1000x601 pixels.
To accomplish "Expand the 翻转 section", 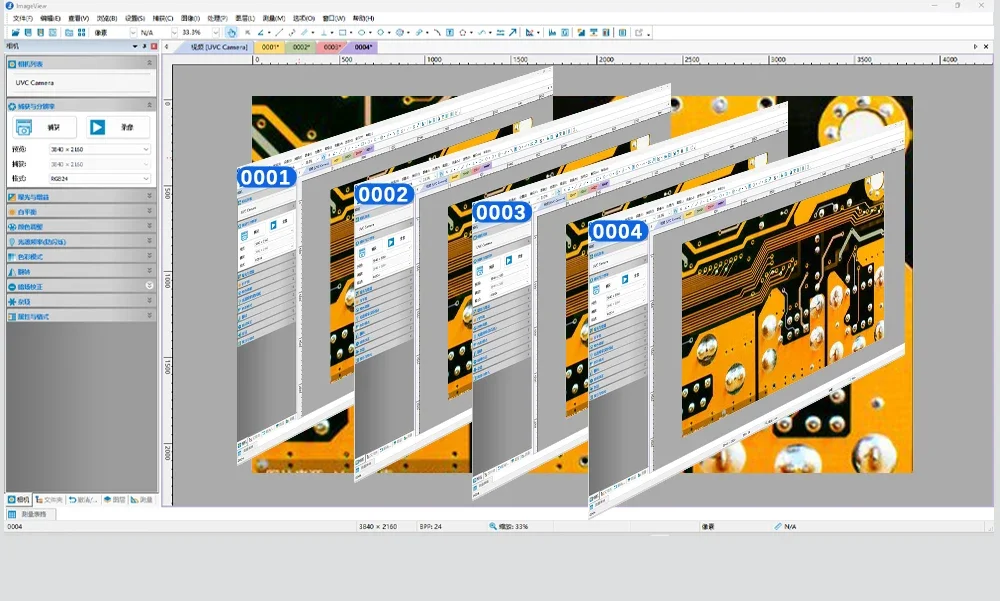I will click(81, 271).
